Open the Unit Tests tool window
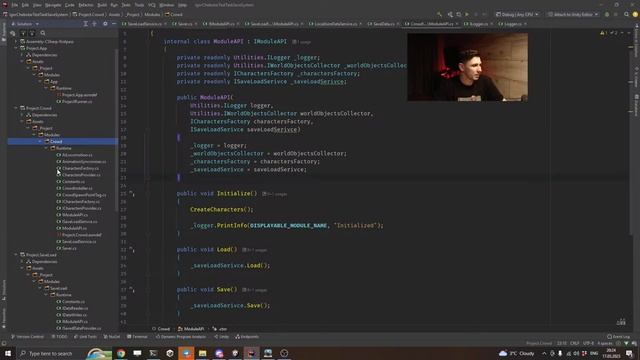This screenshot has width=640, height=360. point(85,337)
